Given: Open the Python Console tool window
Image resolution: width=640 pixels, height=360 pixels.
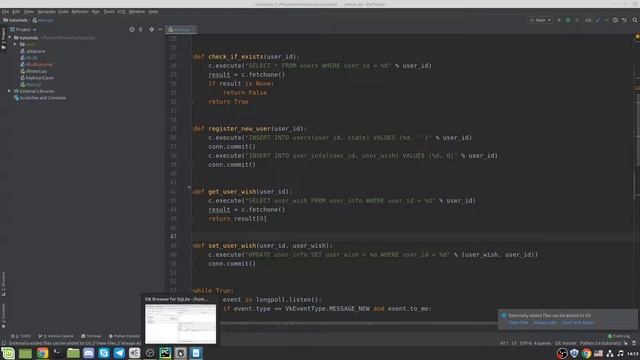Looking at the screenshot, I should click(x=124, y=336).
